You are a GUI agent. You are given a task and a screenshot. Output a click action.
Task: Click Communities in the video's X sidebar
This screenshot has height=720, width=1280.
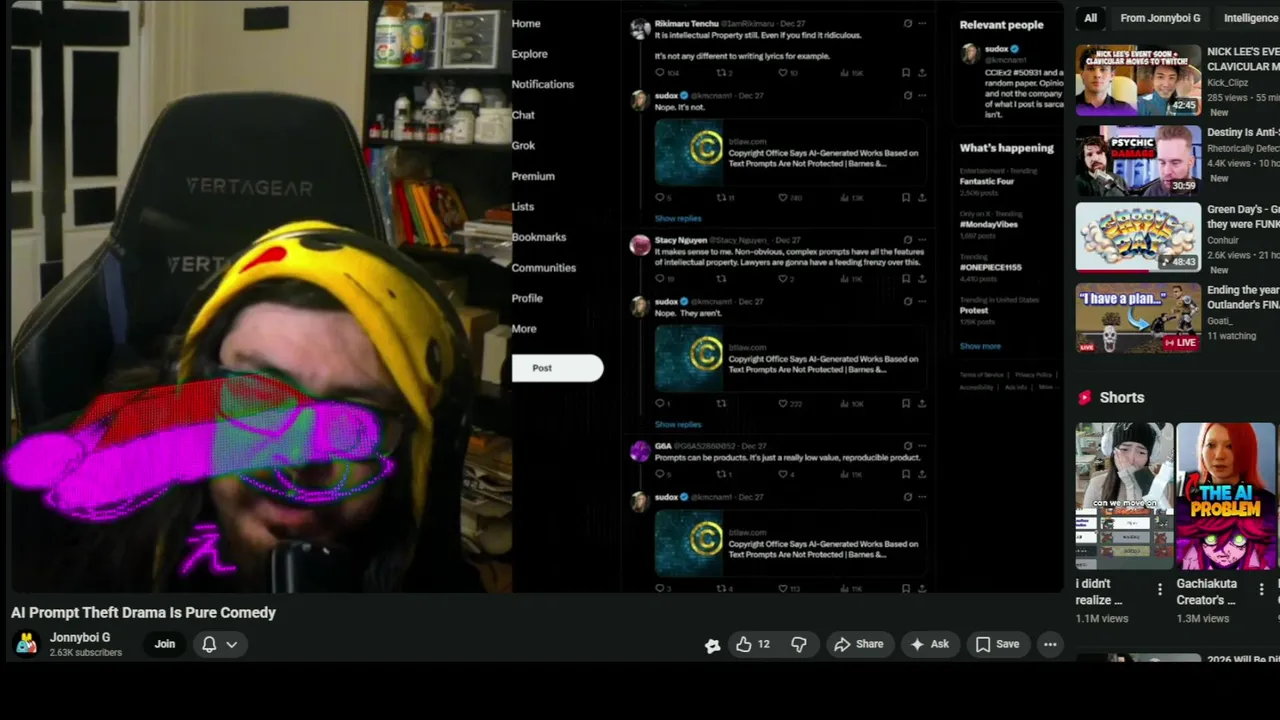pyautogui.click(x=544, y=268)
